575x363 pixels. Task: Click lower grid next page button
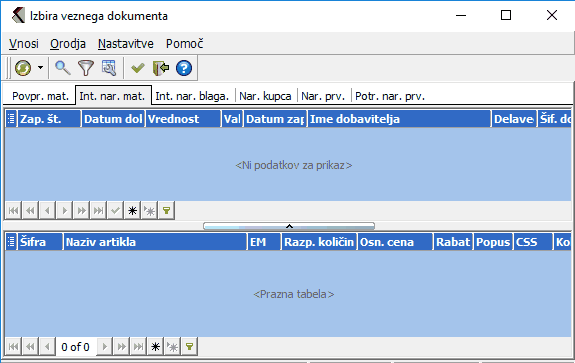pos(121,346)
